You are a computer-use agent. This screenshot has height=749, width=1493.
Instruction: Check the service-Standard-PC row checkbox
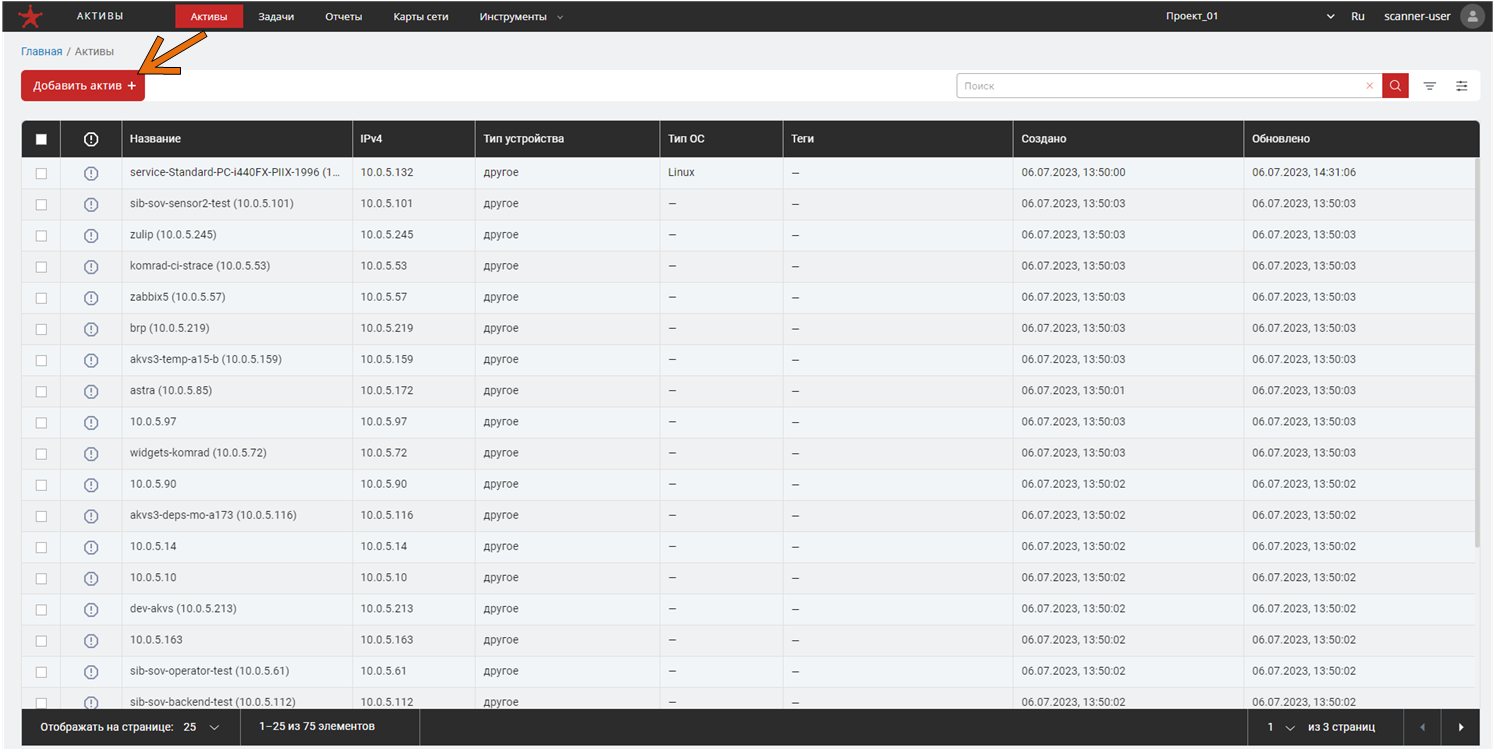[x=41, y=173]
